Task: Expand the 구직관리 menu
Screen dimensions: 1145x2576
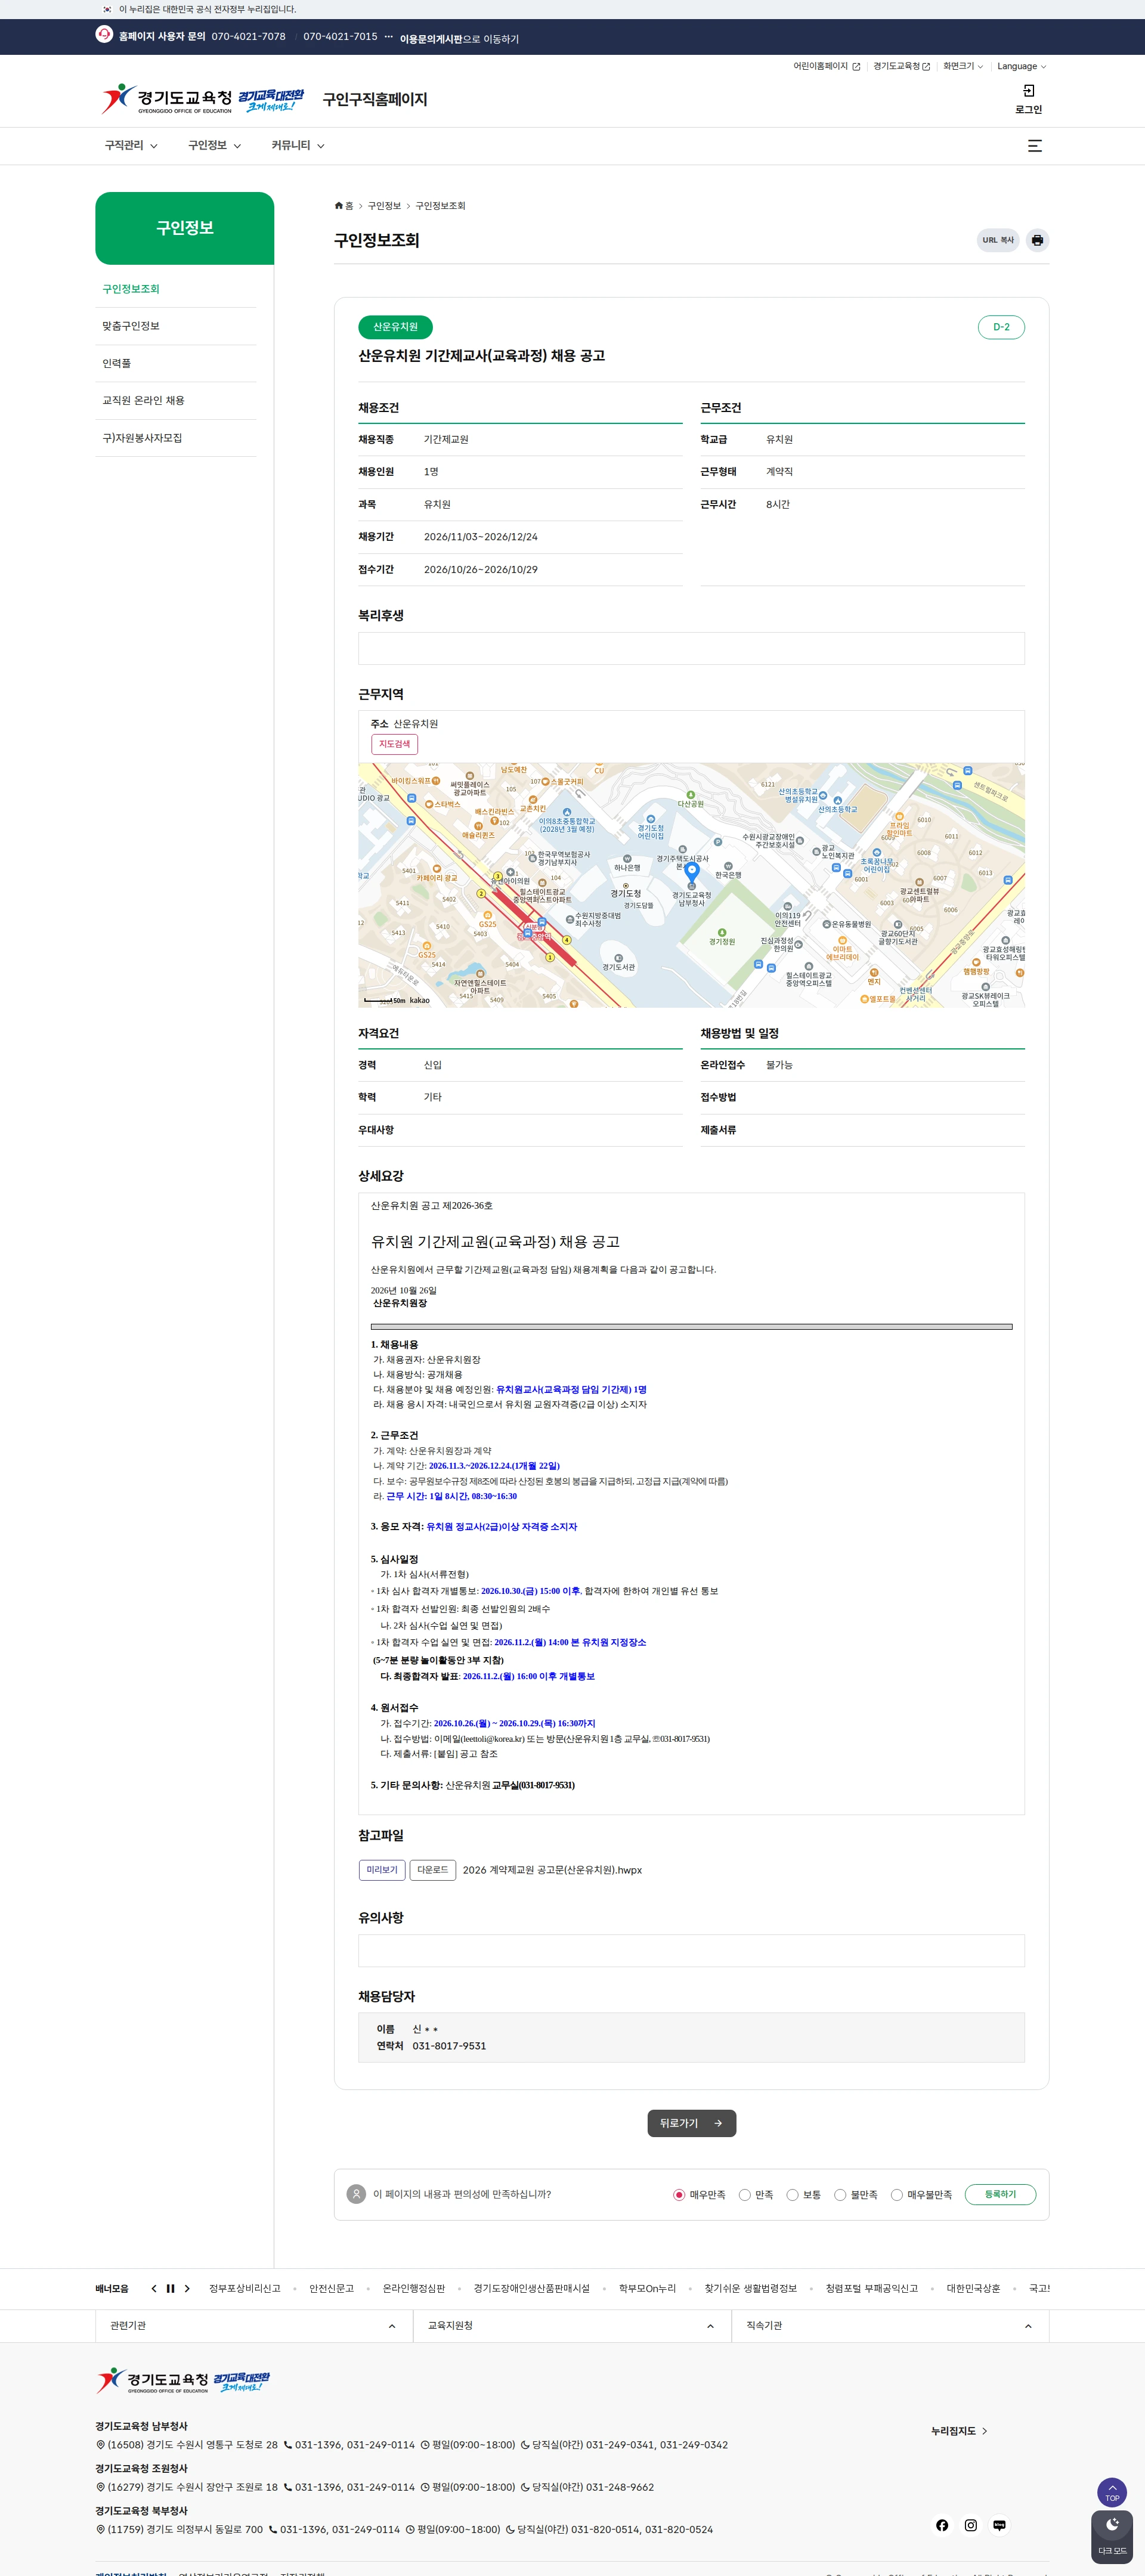Action: [x=131, y=146]
